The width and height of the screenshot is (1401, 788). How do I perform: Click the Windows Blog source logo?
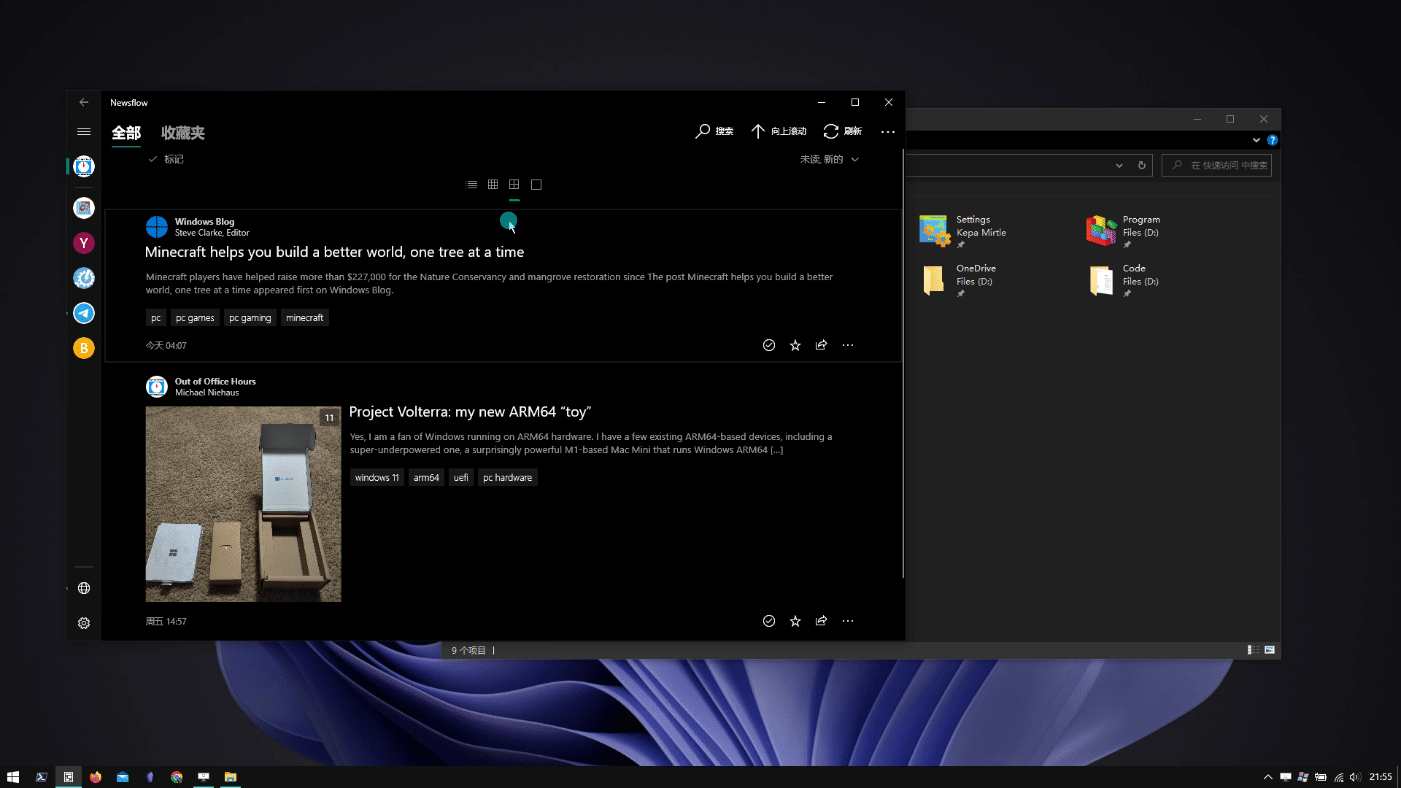click(x=157, y=227)
